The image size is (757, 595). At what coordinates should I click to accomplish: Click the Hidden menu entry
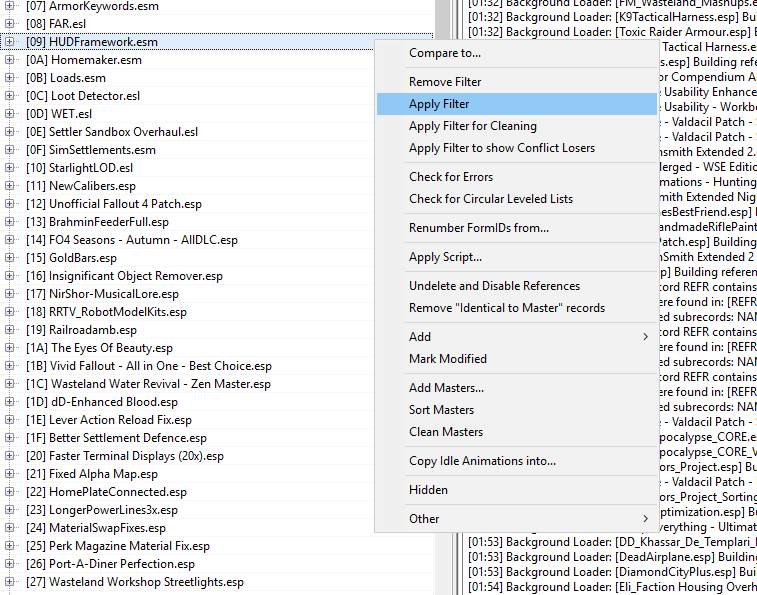click(517, 490)
